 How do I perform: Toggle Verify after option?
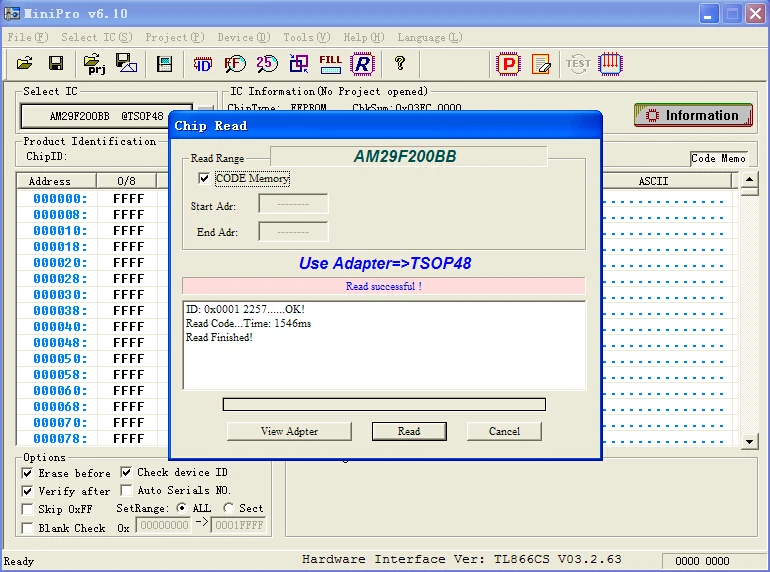tap(28, 491)
